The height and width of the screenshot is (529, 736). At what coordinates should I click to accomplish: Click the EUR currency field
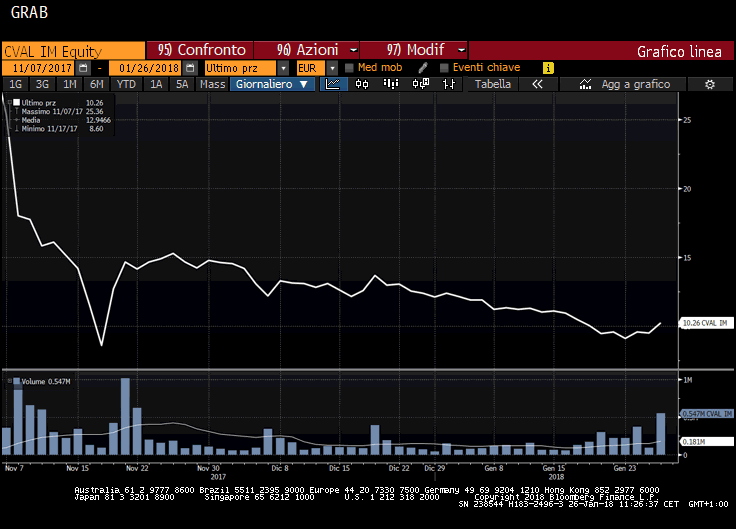[311, 68]
